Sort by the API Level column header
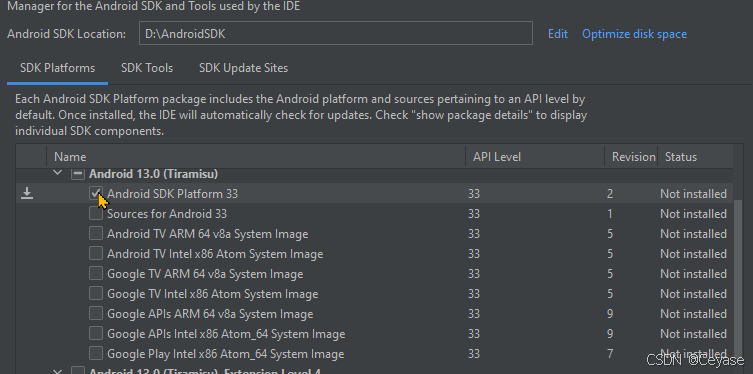 tap(534, 157)
